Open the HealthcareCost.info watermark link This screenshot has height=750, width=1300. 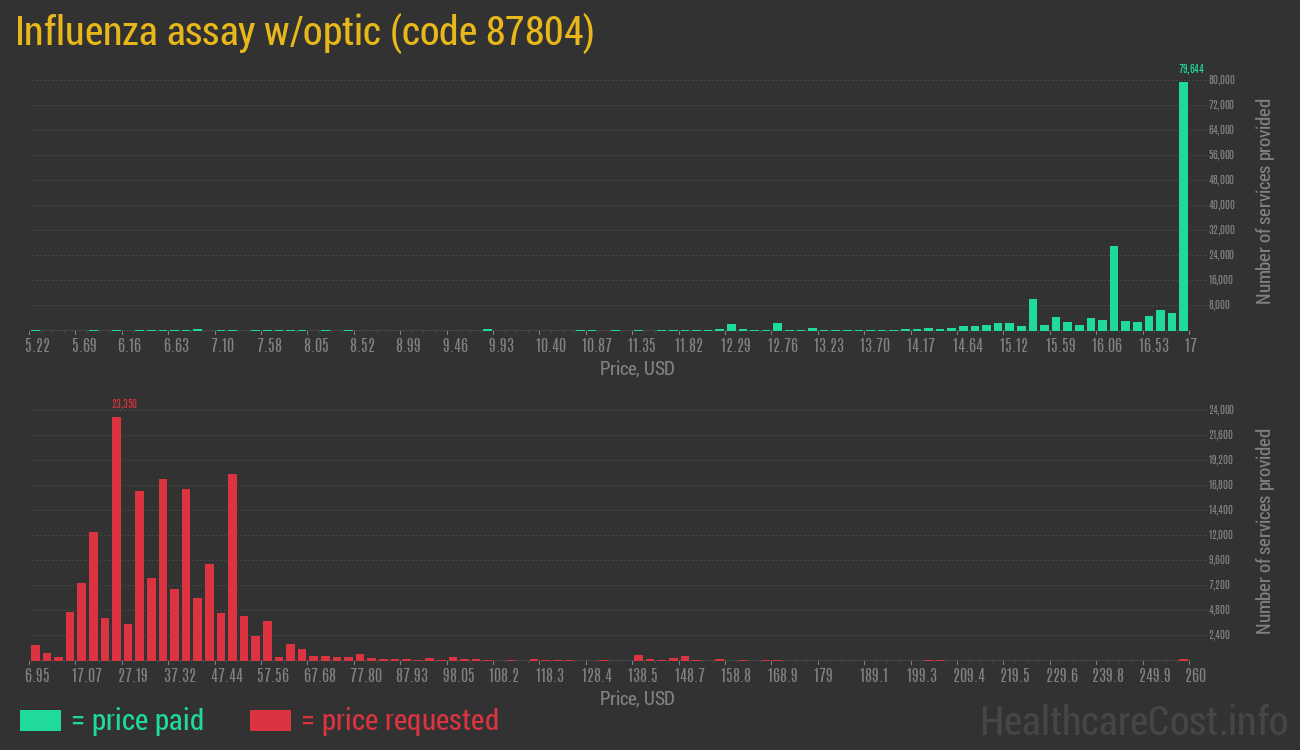[x=1133, y=720]
